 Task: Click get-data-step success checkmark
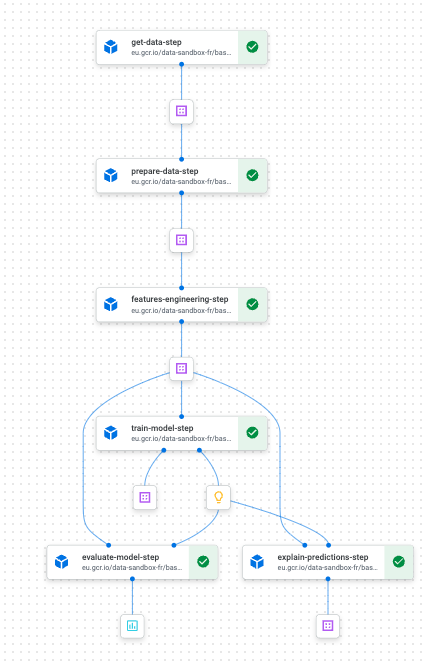coord(252,47)
